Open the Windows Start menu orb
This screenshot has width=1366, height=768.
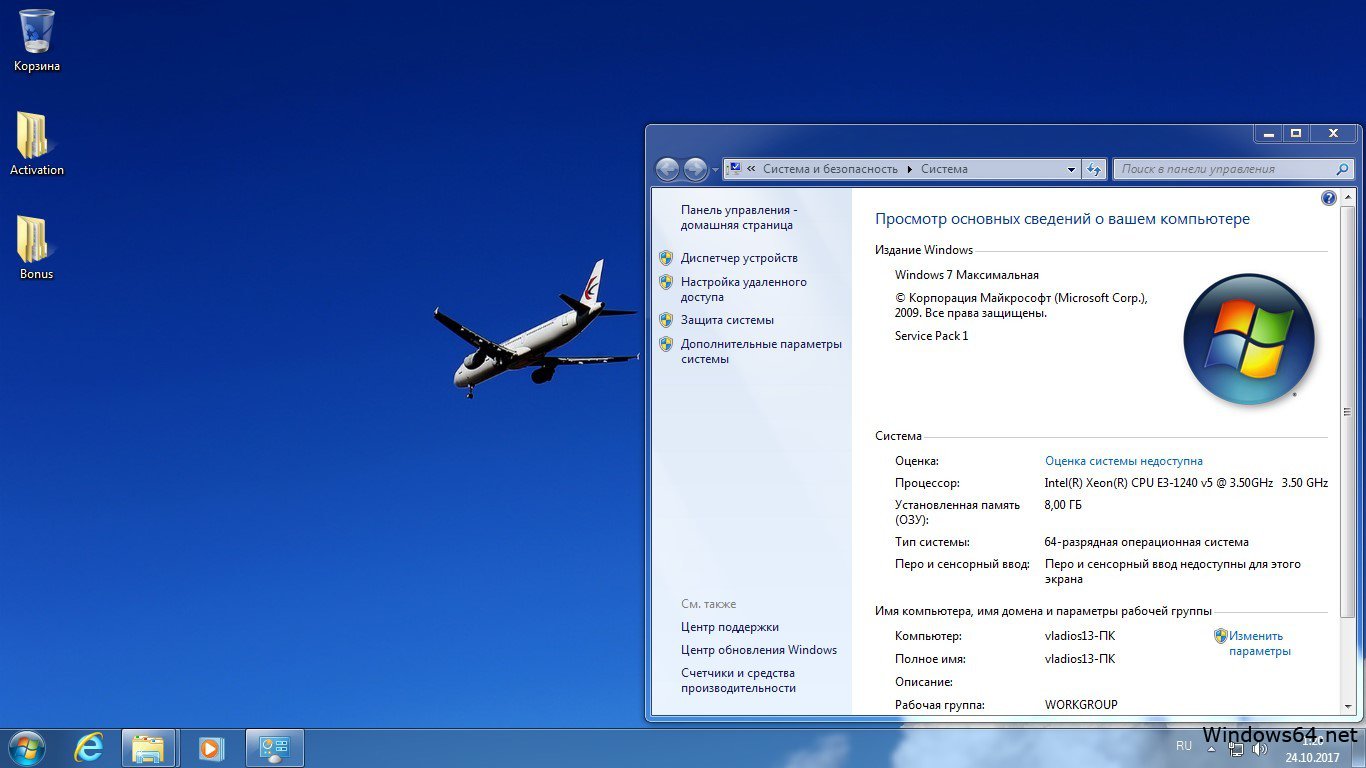click(26, 748)
